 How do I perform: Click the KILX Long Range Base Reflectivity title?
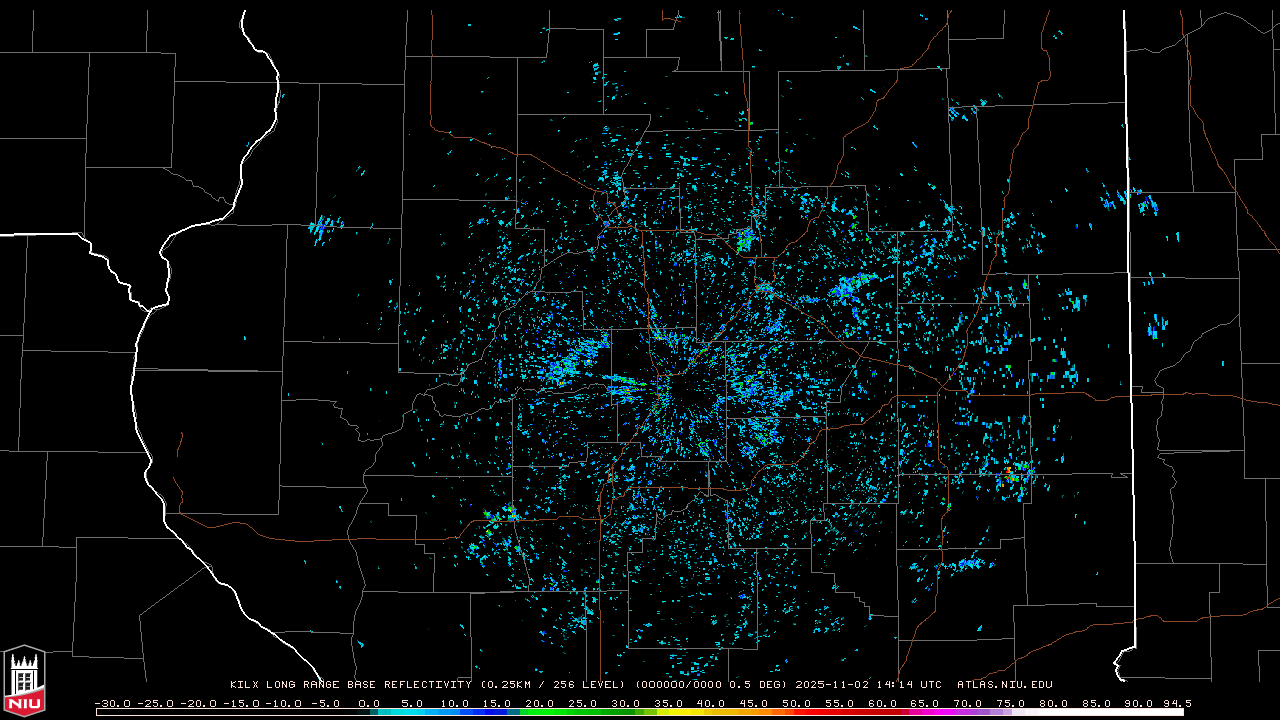(350, 685)
